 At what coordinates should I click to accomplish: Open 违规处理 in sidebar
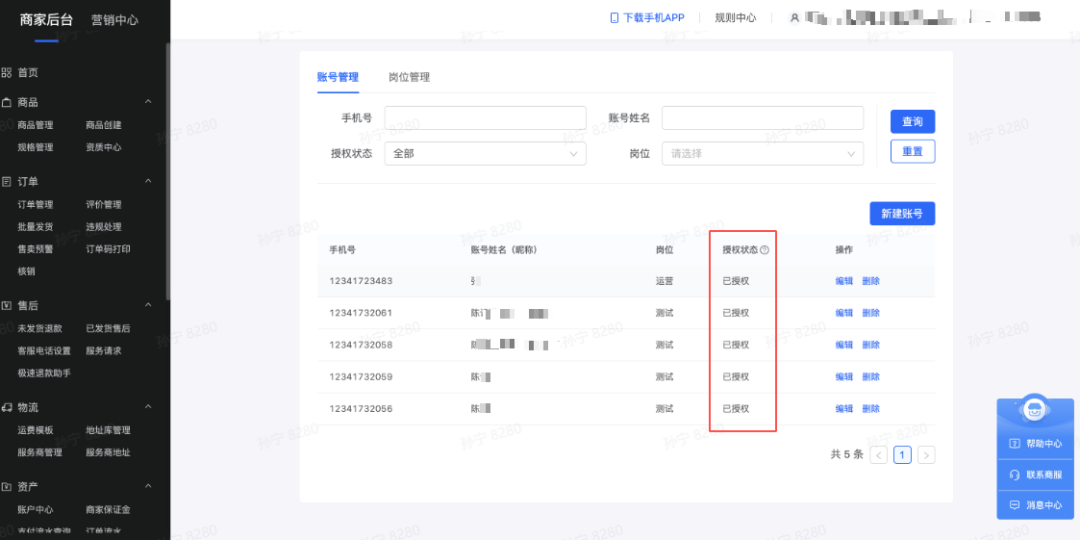click(x=103, y=227)
